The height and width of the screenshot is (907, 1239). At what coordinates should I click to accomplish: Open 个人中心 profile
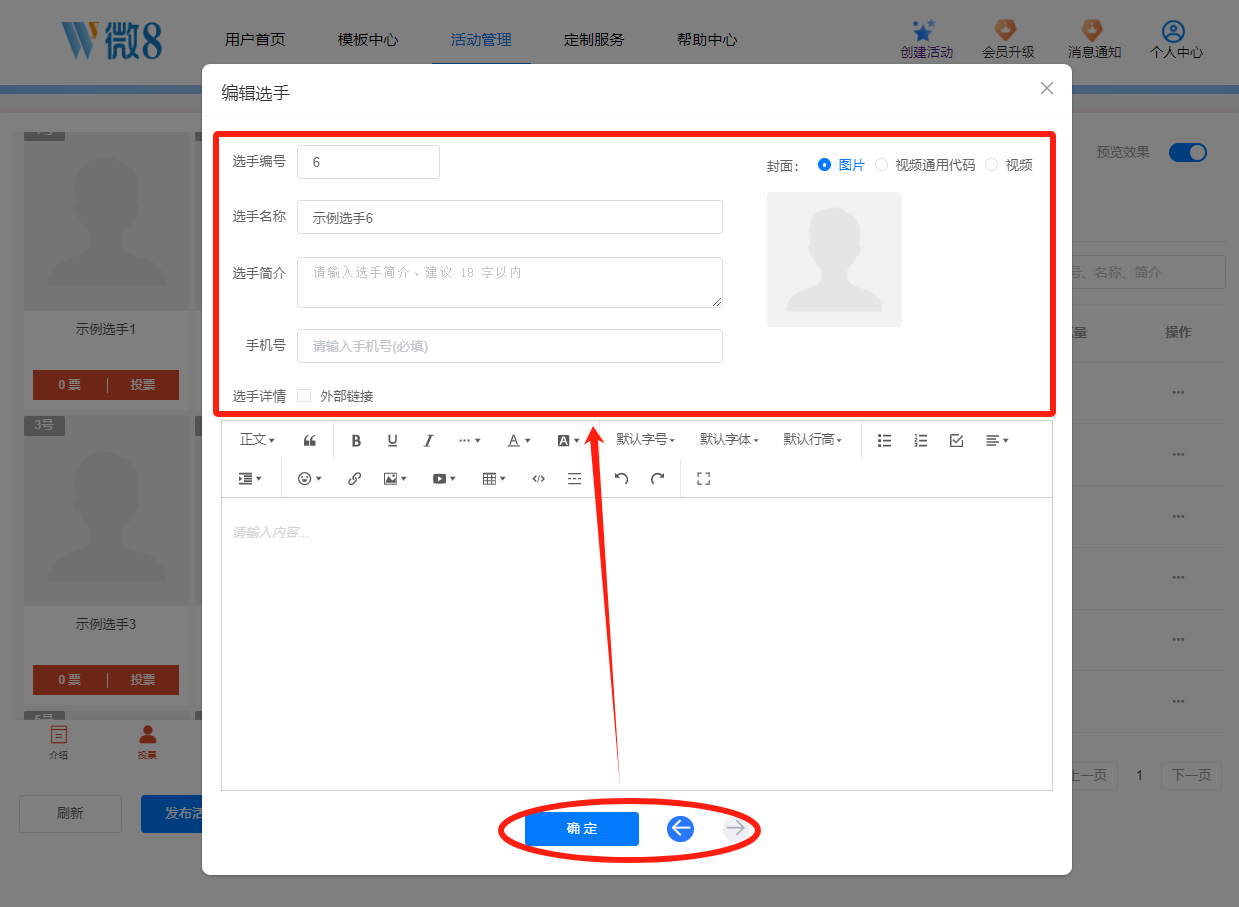[x=1176, y=40]
